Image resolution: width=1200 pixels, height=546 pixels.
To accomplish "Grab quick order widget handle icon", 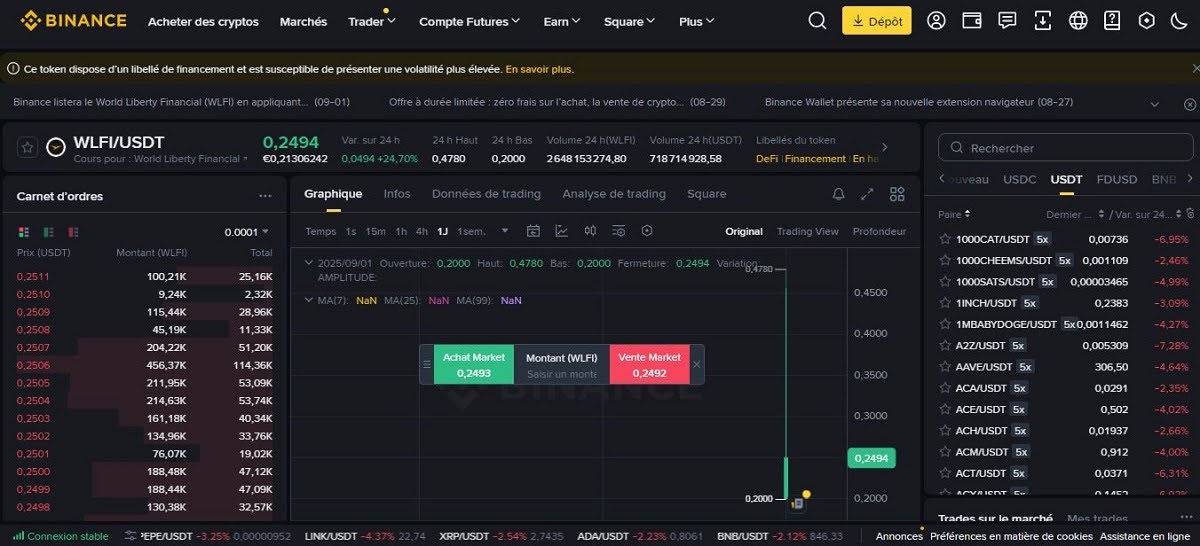I will pos(427,365).
